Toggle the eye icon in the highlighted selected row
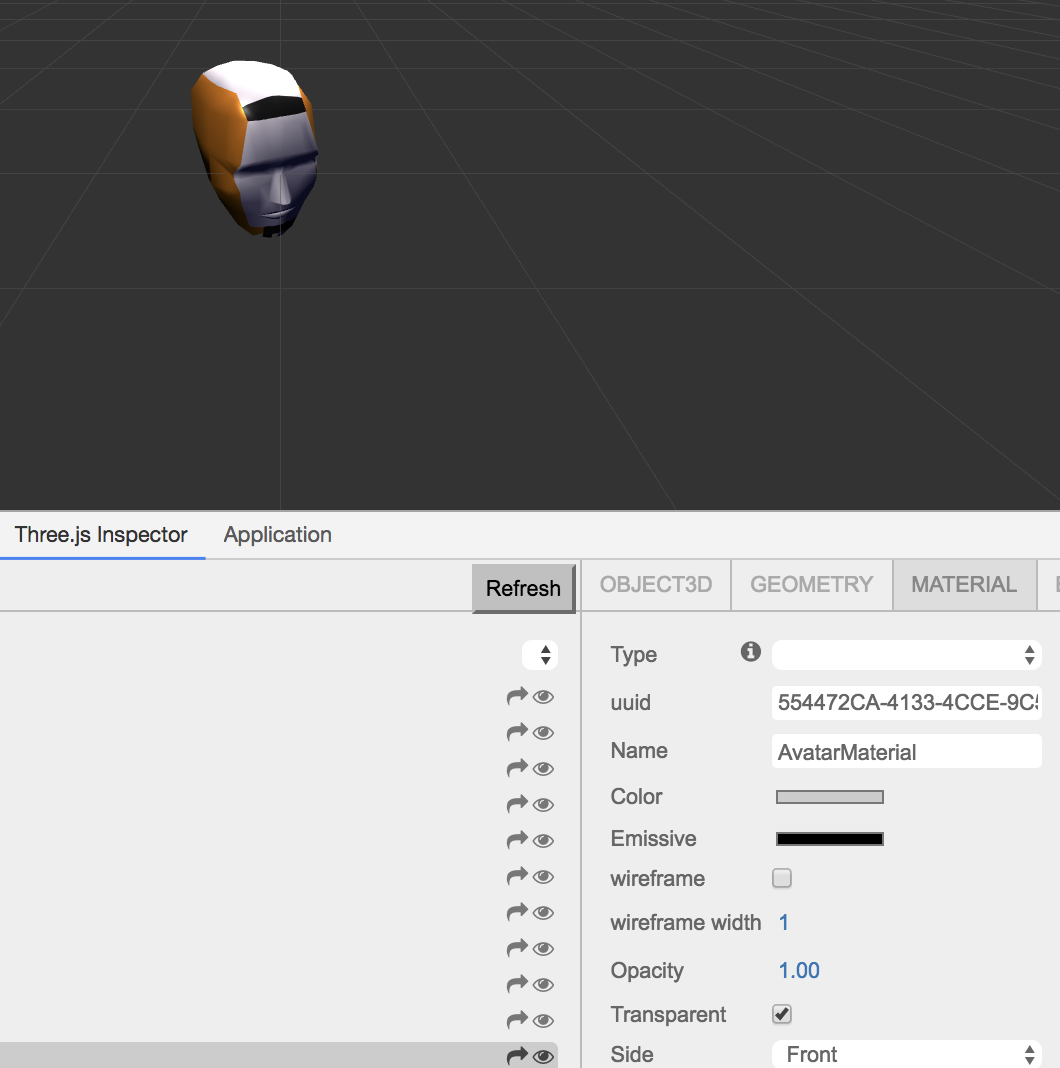 (543, 1056)
